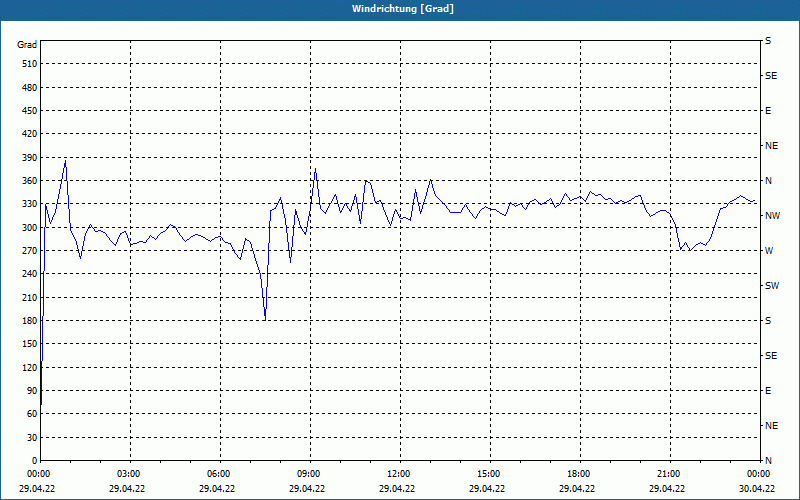Click the 0 y-axis value
This screenshot has width=800, height=500.
pyautogui.click(x=34, y=460)
